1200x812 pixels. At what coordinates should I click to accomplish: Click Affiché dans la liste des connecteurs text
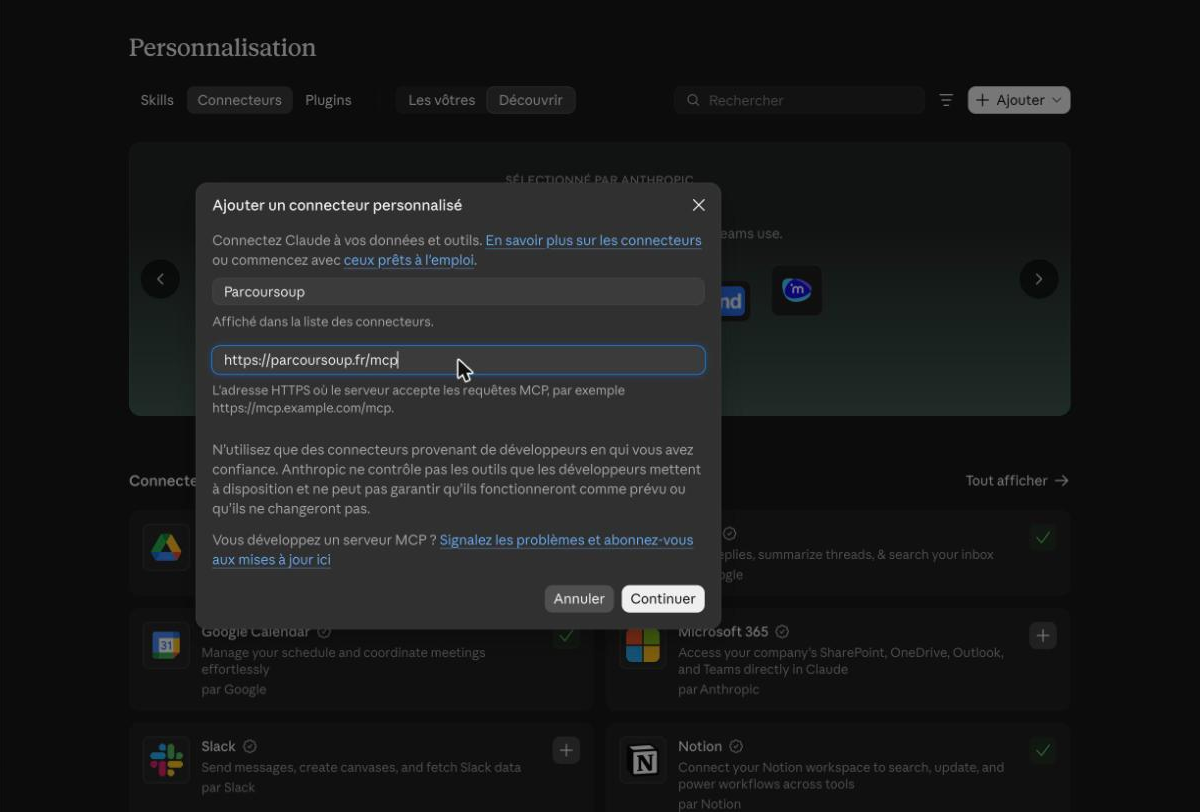click(323, 322)
